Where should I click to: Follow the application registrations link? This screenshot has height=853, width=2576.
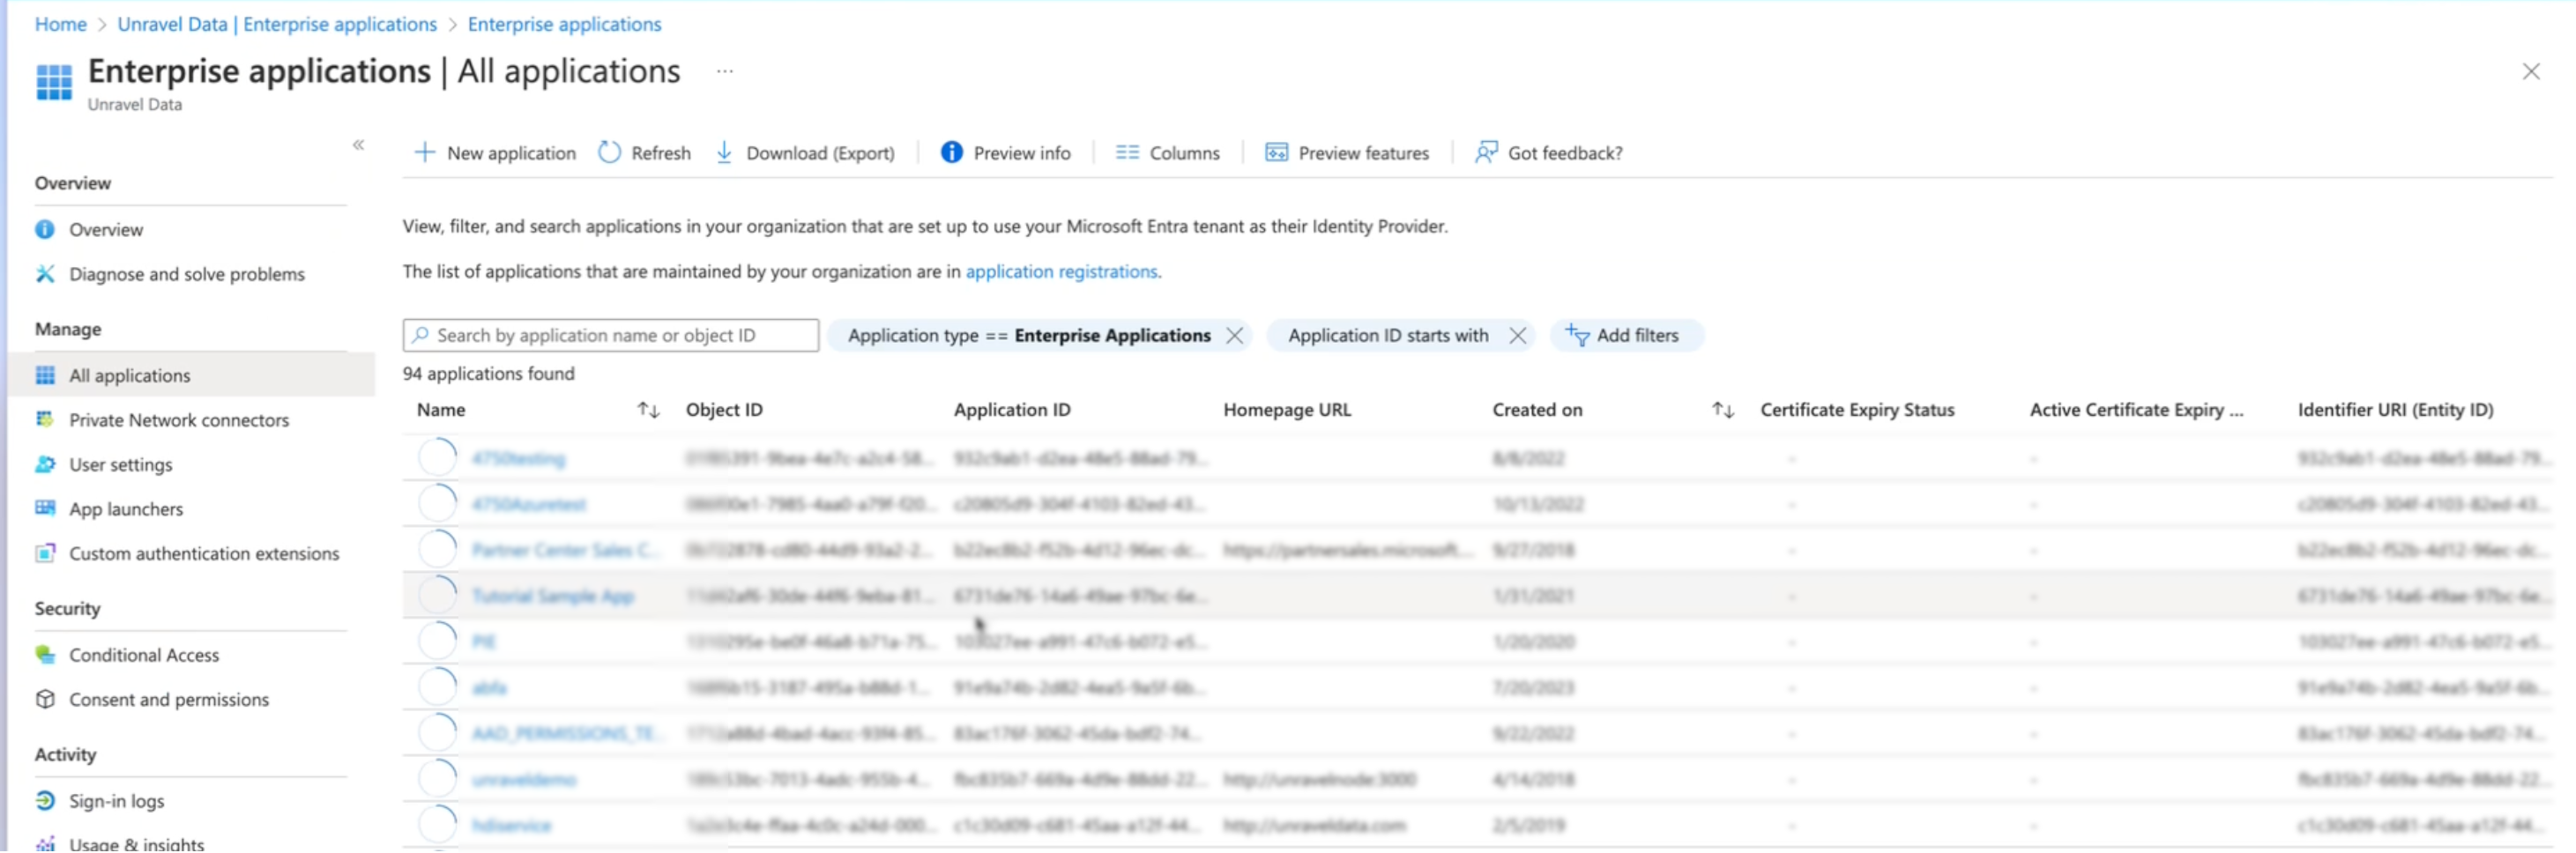[1061, 271]
